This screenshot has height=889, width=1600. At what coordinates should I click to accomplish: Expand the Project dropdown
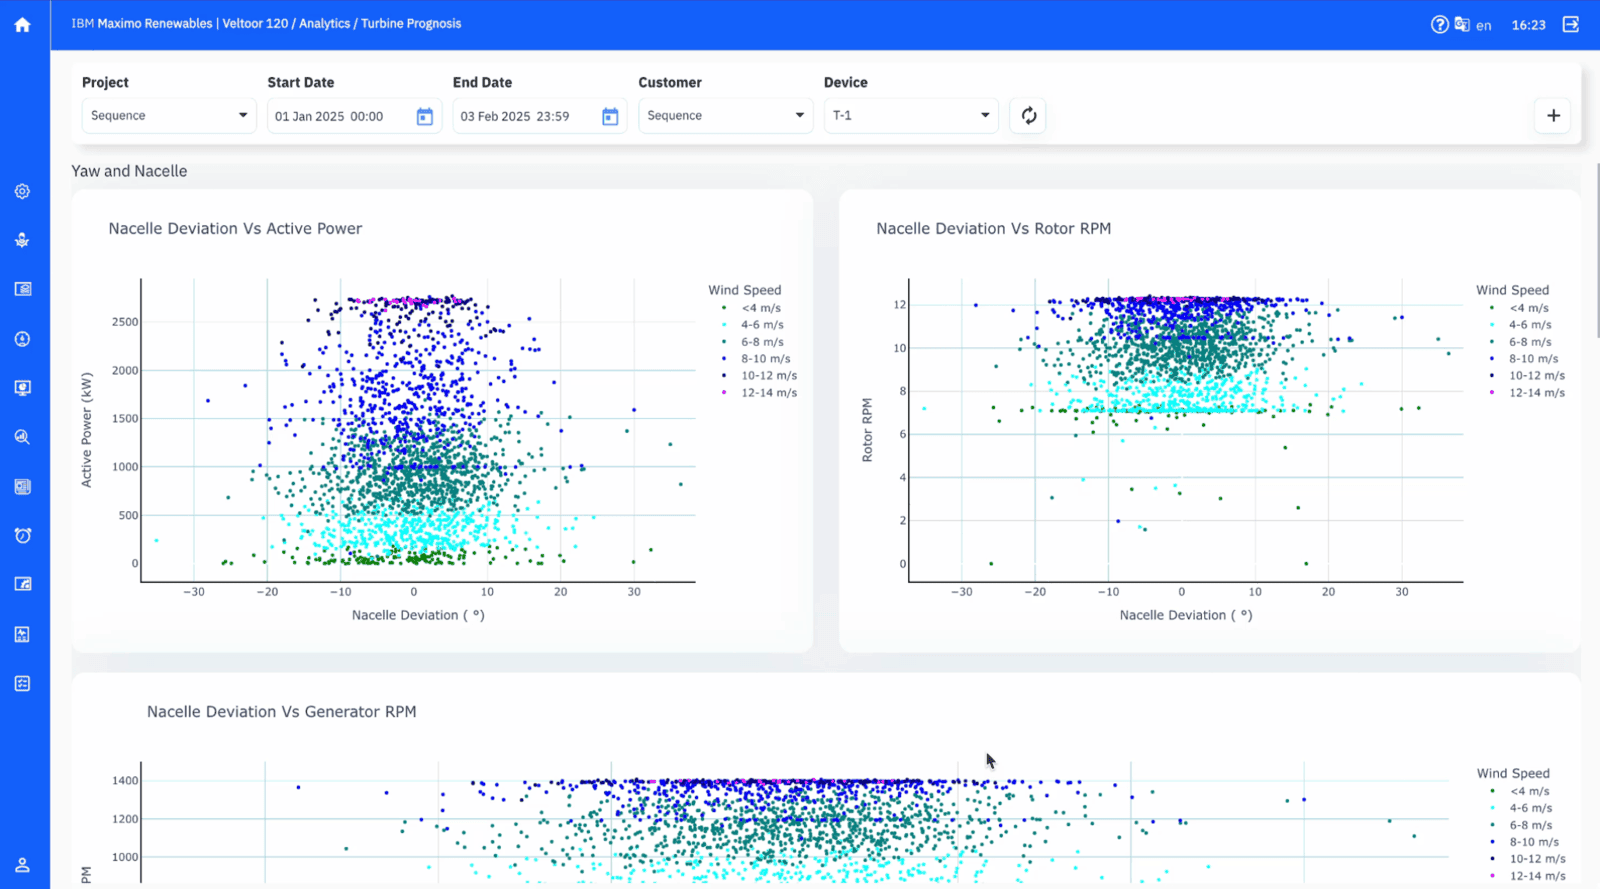[168, 116]
